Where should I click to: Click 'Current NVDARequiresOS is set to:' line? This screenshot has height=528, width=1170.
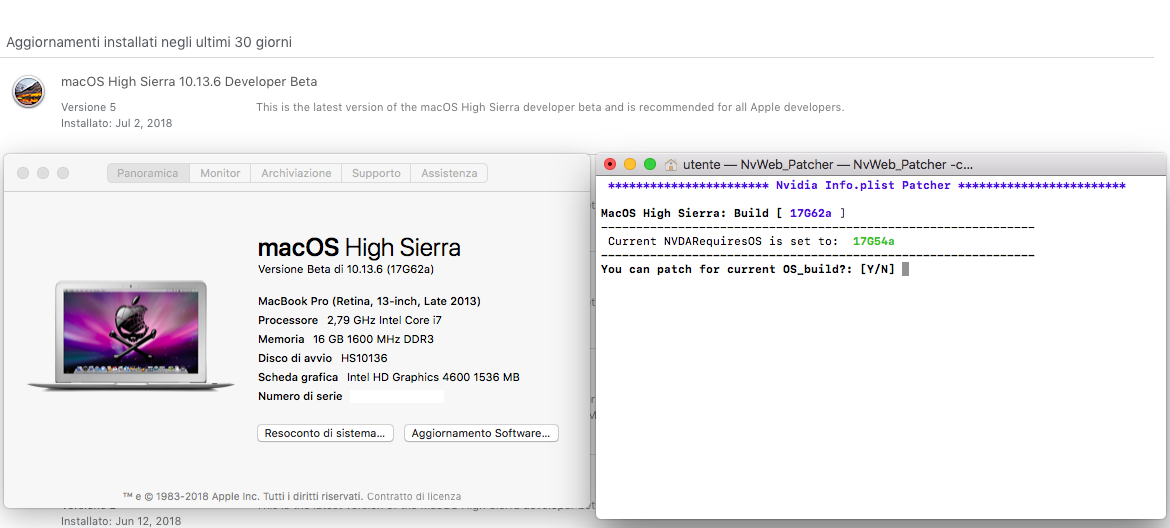tap(751, 242)
